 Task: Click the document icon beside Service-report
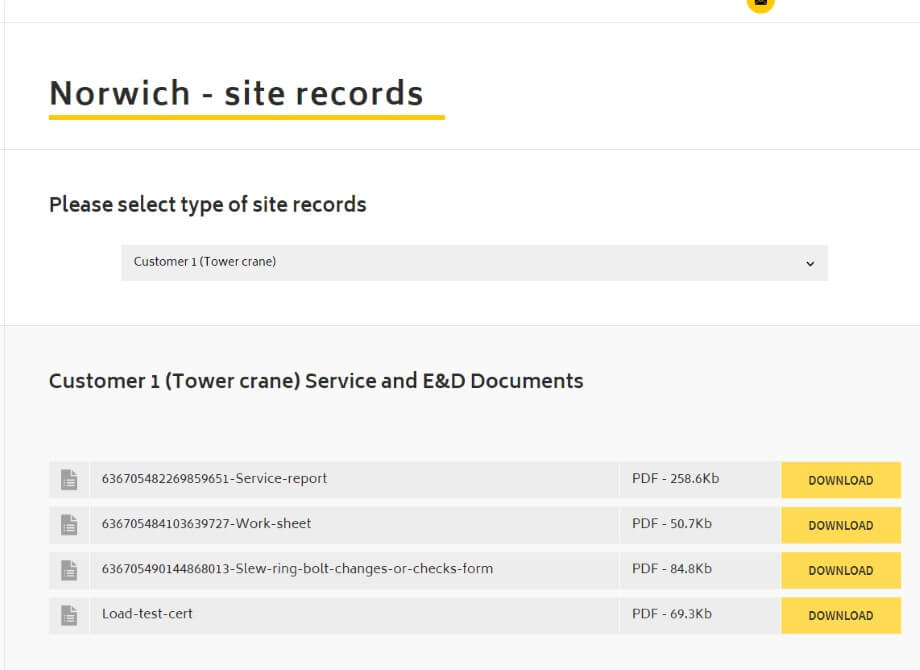click(68, 480)
